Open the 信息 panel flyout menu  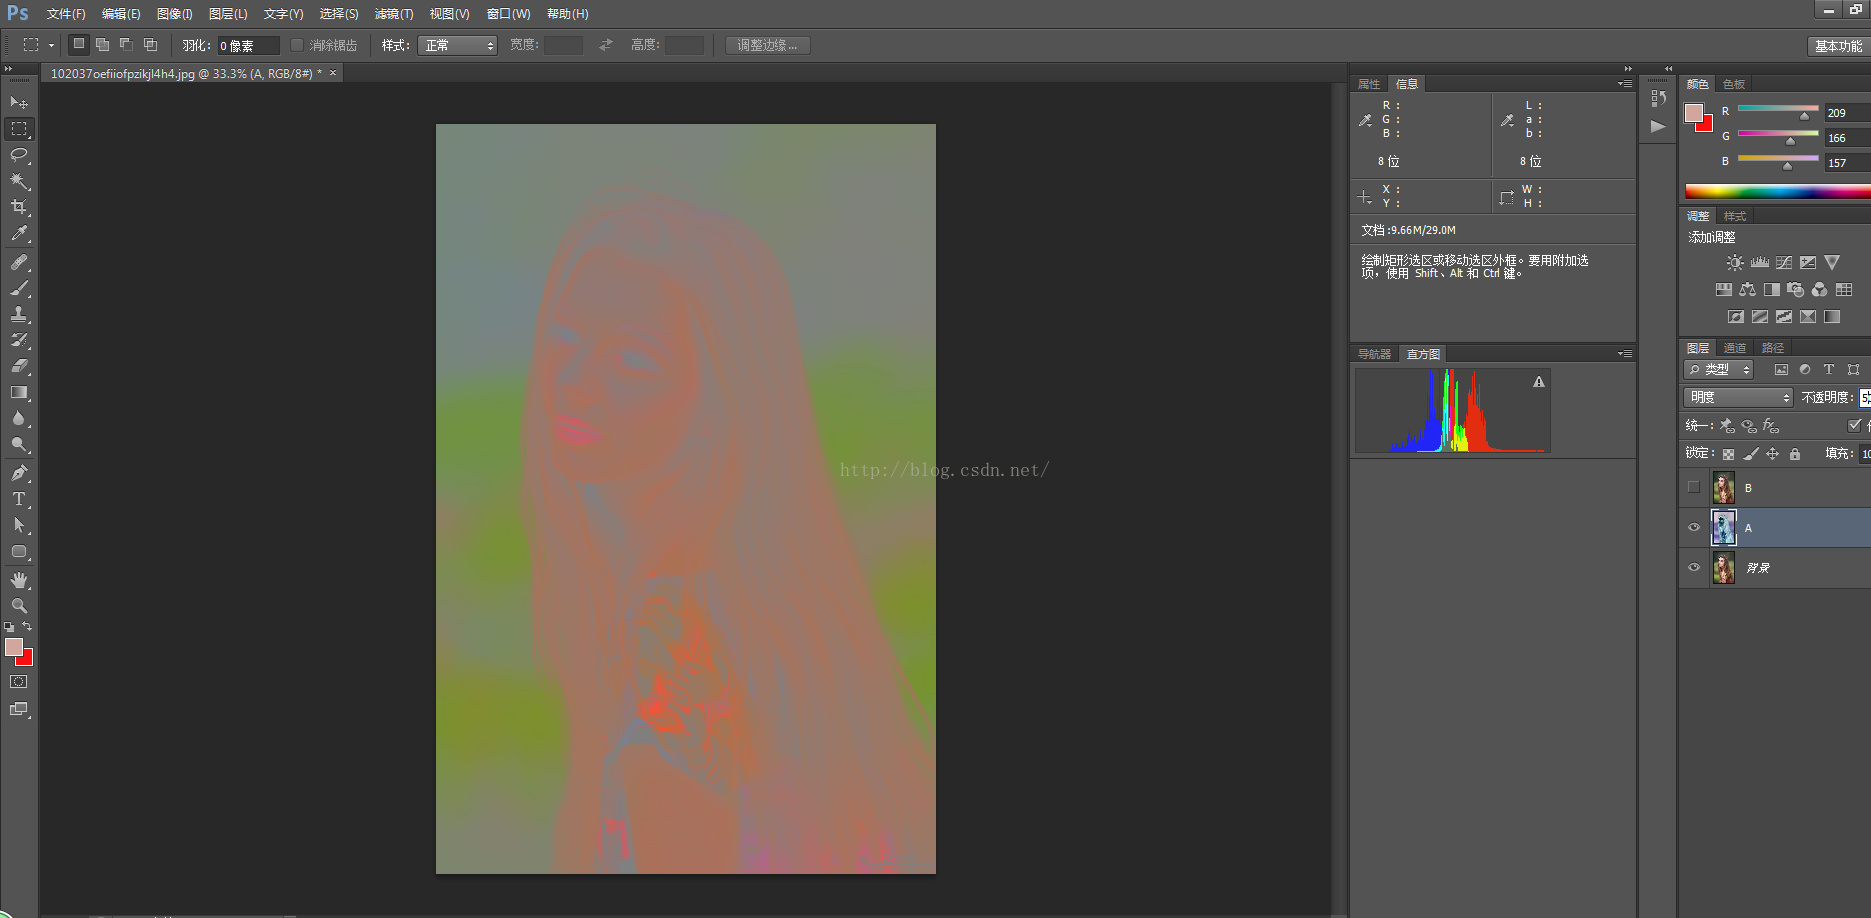[x=1625, y=84]
